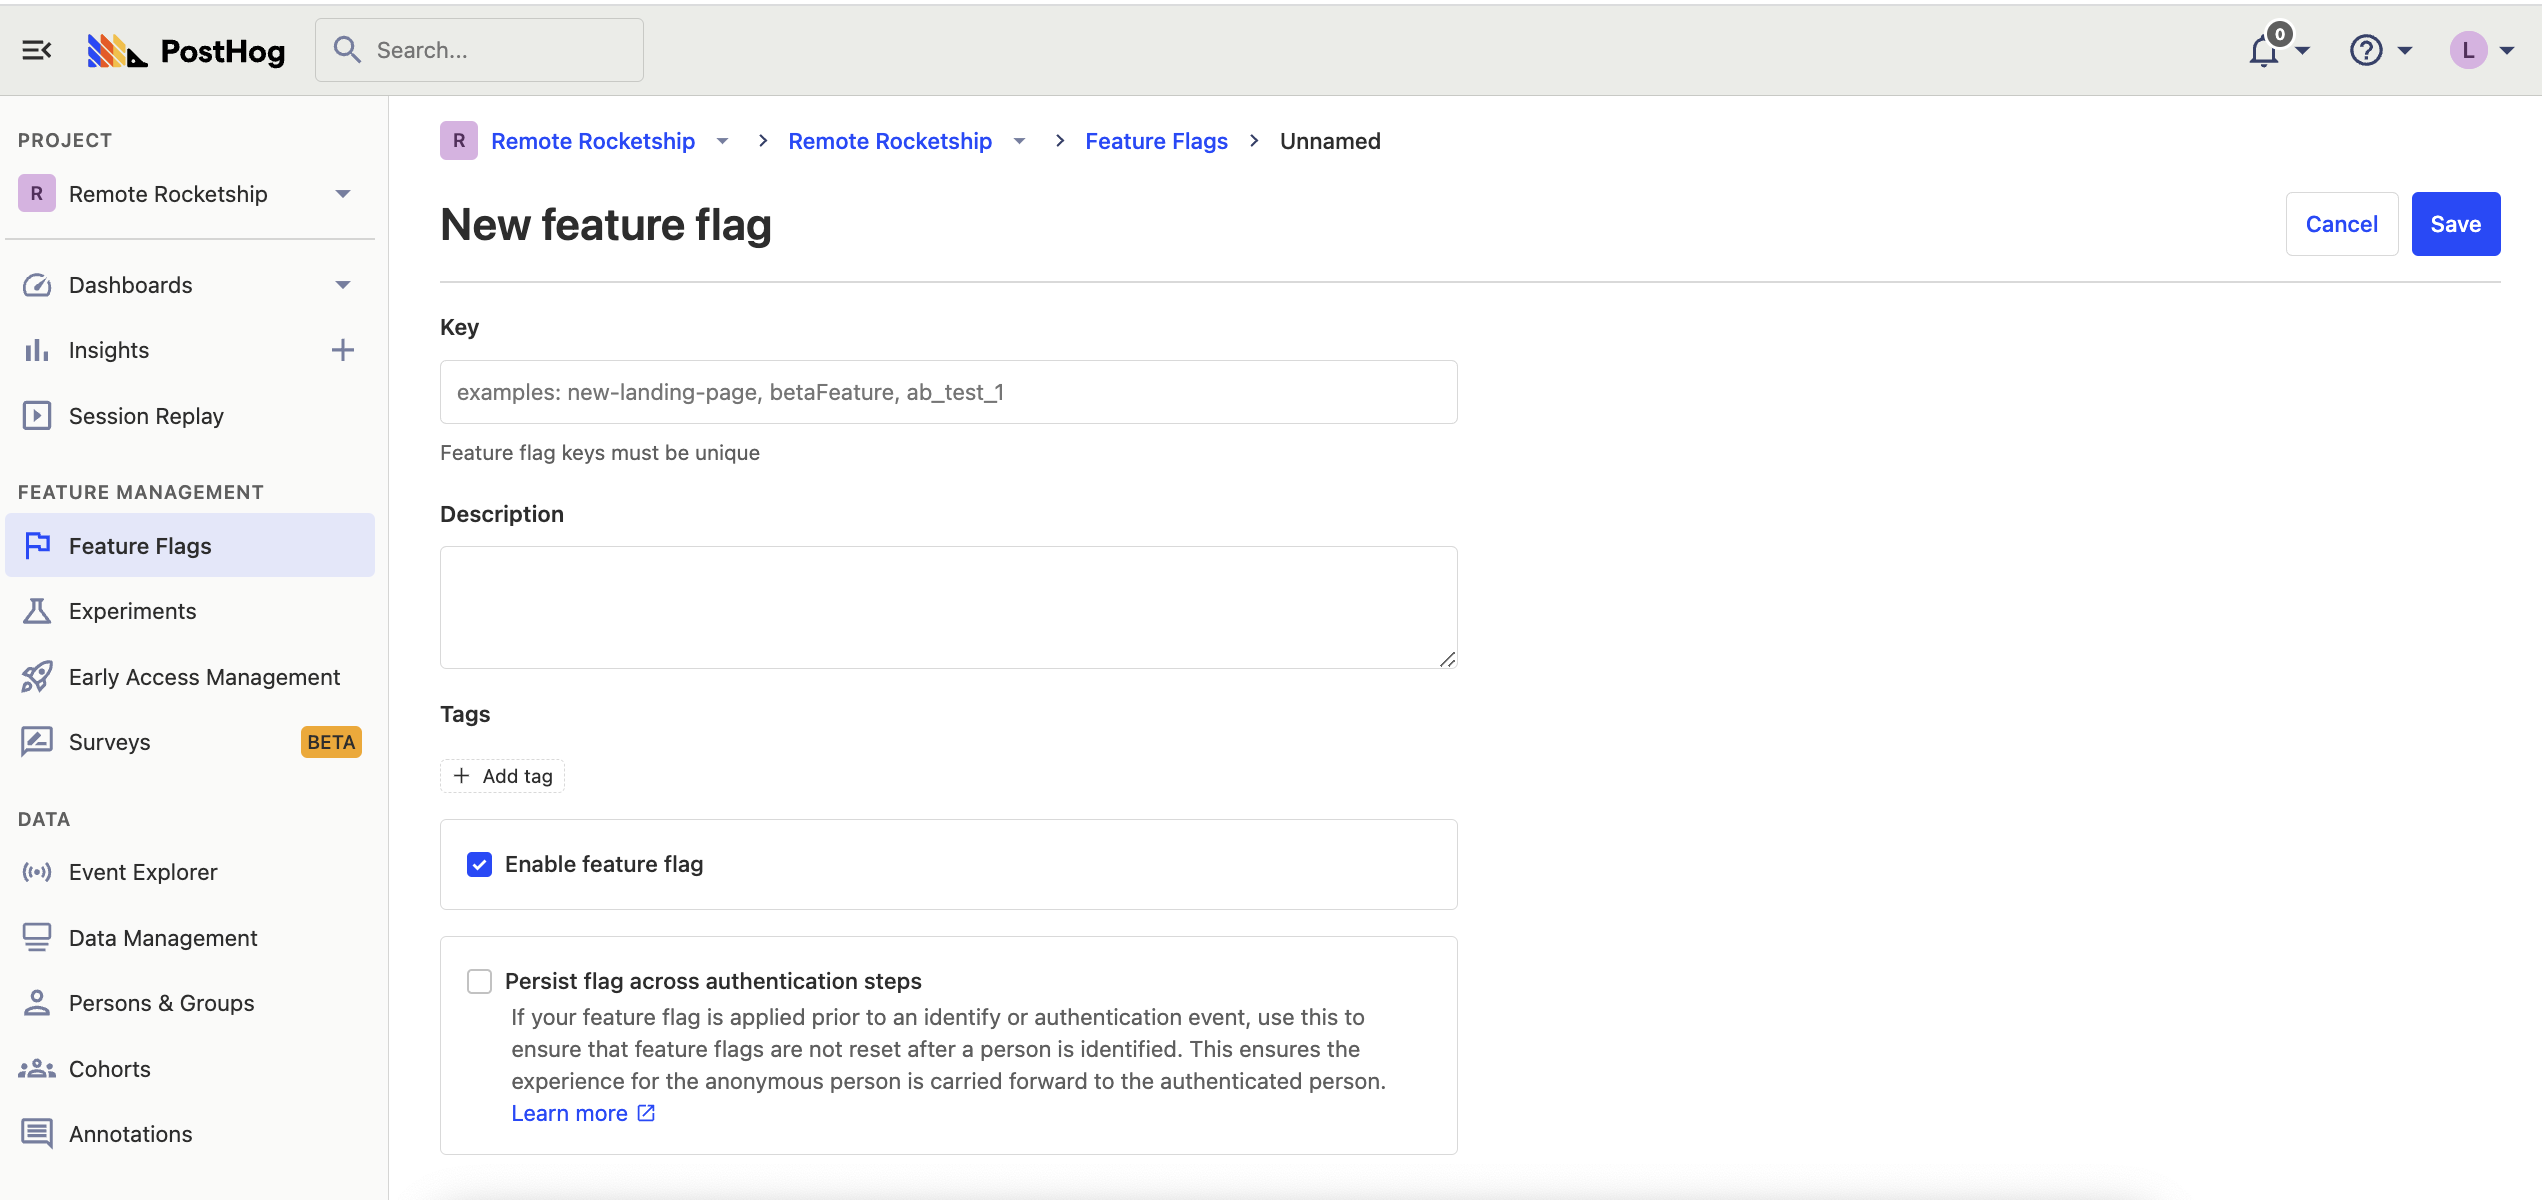This screenshot has width=2542, height=1200.
Task: Open the help question mark menu
Action: [2366, 50]
